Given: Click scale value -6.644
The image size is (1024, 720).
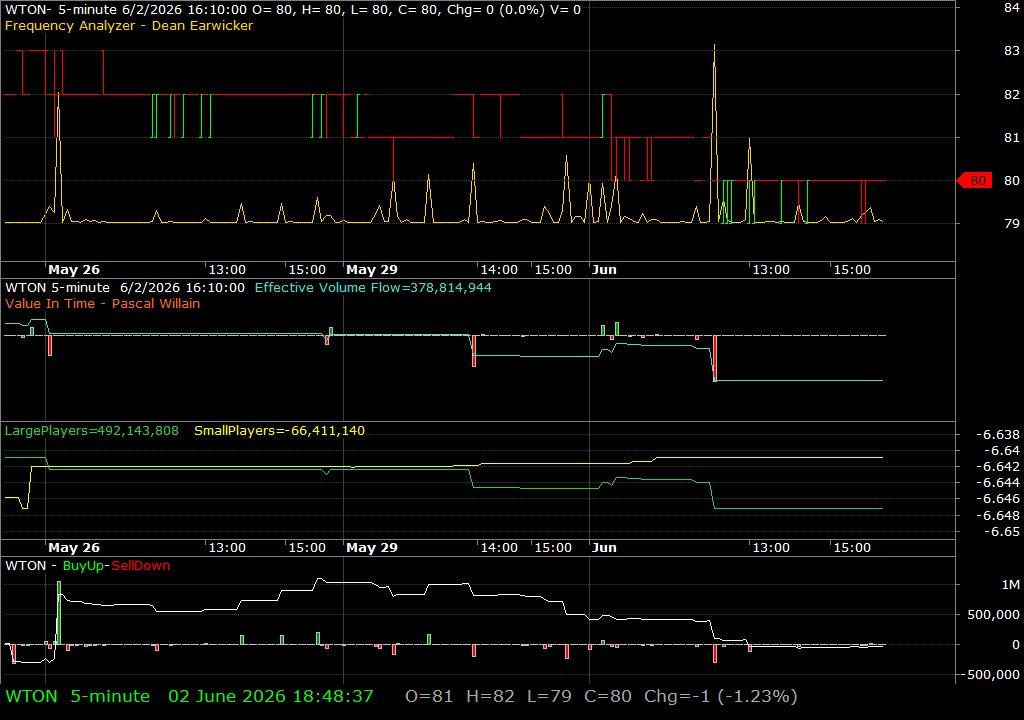Looking at the screenshot, I should click(x=997, y=483).
